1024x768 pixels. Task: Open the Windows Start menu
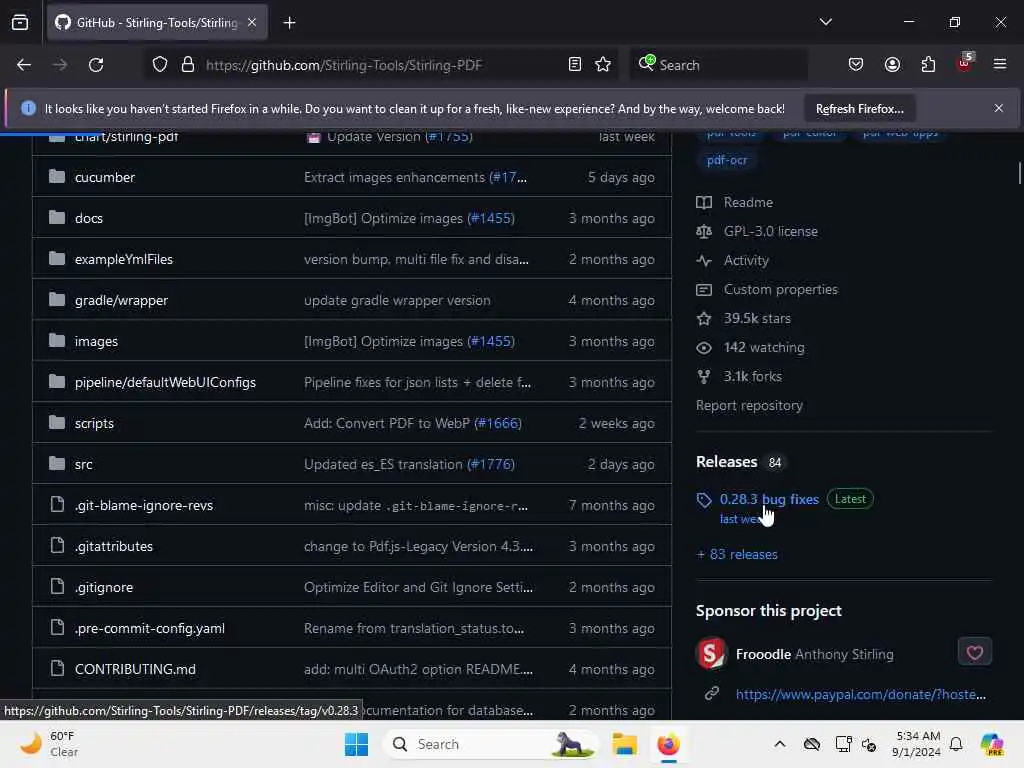click(356, 744)
